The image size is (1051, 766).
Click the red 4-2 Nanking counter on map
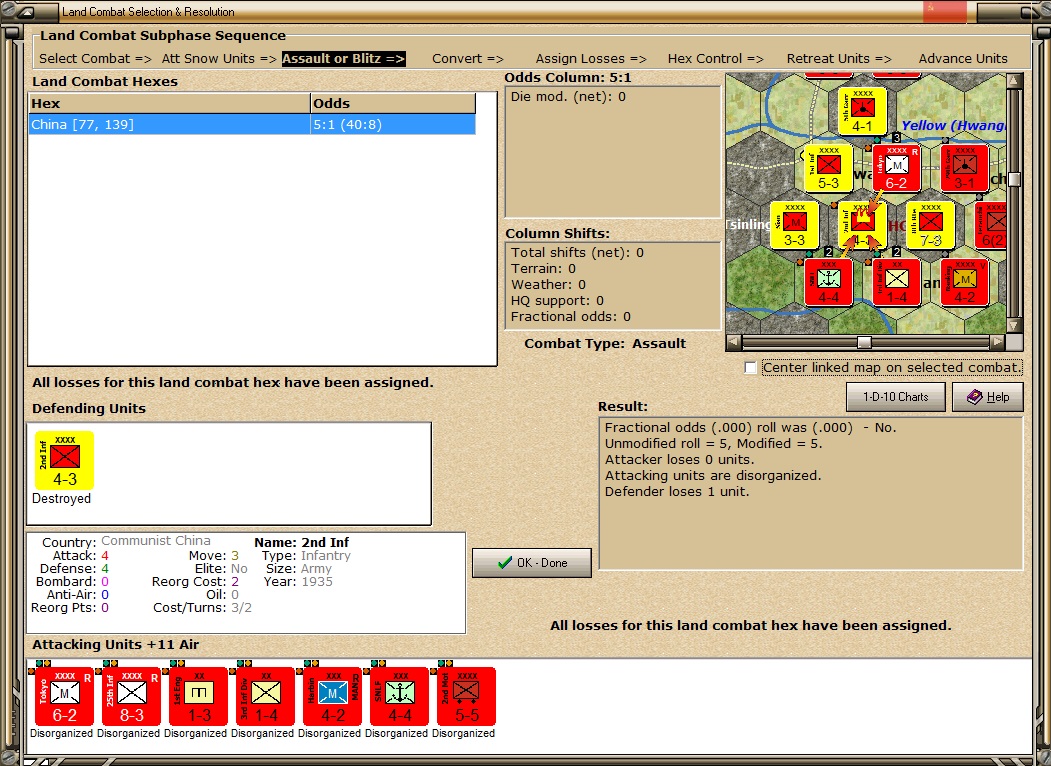965,282
